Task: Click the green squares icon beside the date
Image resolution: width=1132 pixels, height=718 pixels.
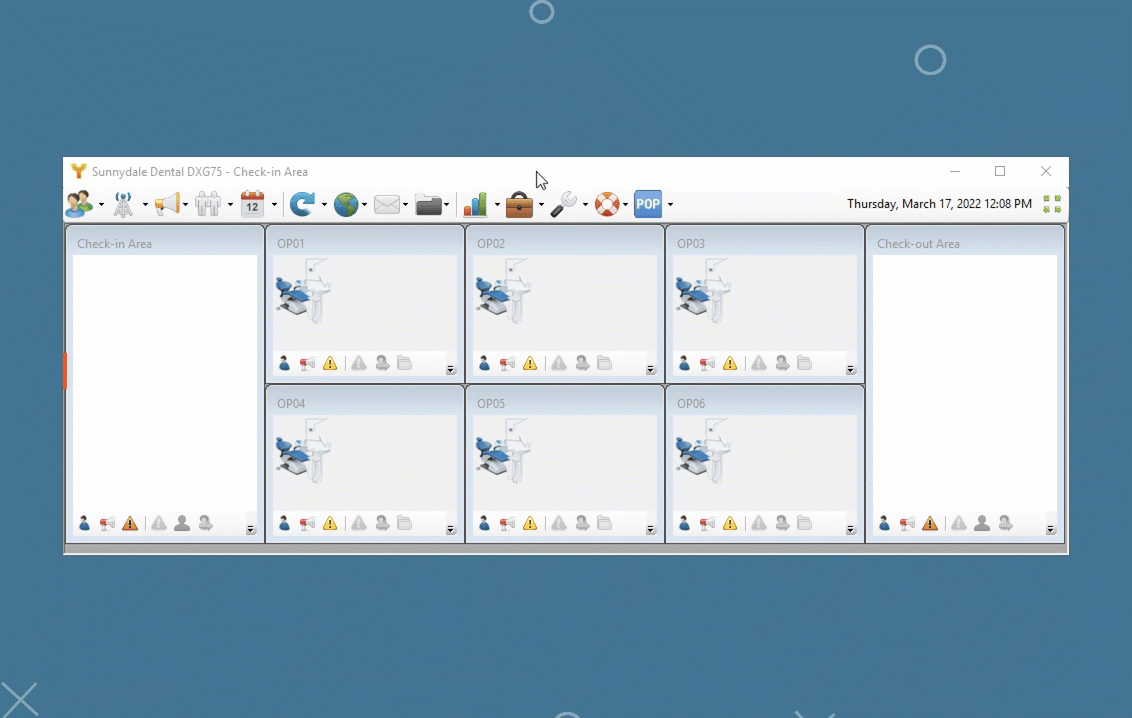Action: coord(1052,204)
